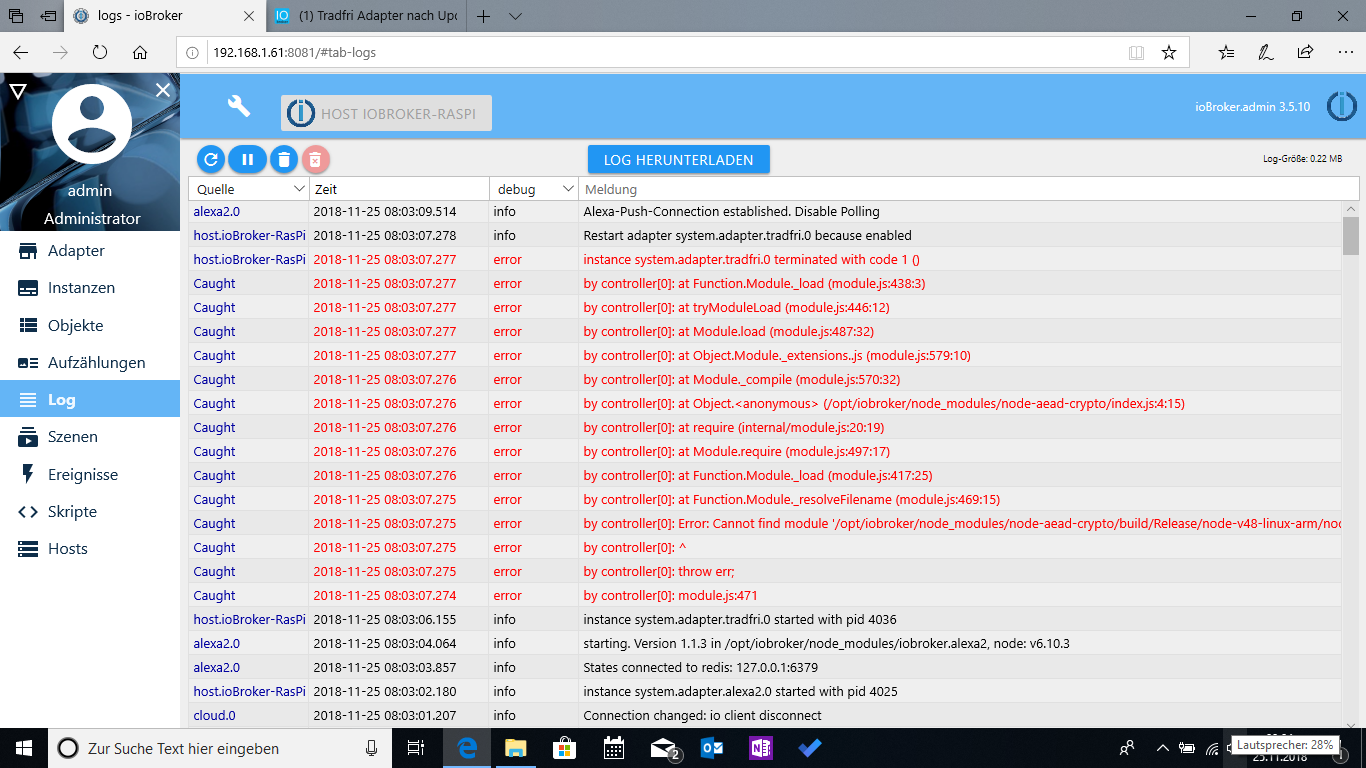Viewport: 1366px width, 768px height.
Task: Click the red delete log file button
Action: click(315, 159)
